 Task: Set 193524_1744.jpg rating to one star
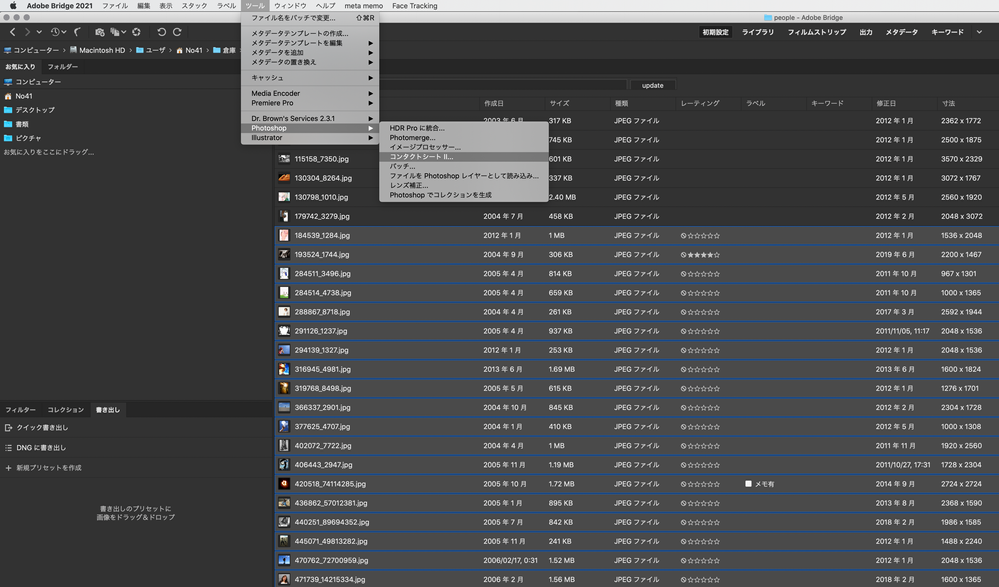(691, 255)
